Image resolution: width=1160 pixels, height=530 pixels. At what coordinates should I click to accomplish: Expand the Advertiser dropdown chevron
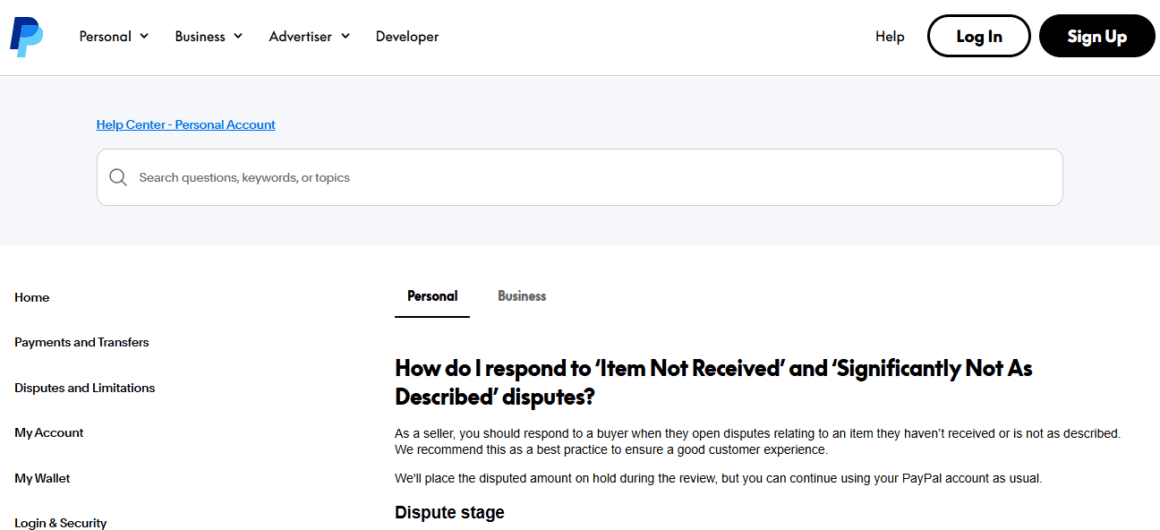tap(345, 36)
